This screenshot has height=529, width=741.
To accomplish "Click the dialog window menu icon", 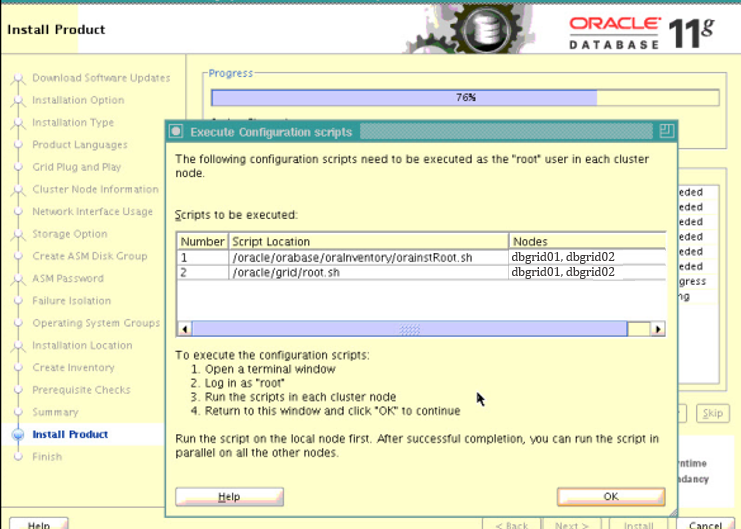I will (176, 131).
